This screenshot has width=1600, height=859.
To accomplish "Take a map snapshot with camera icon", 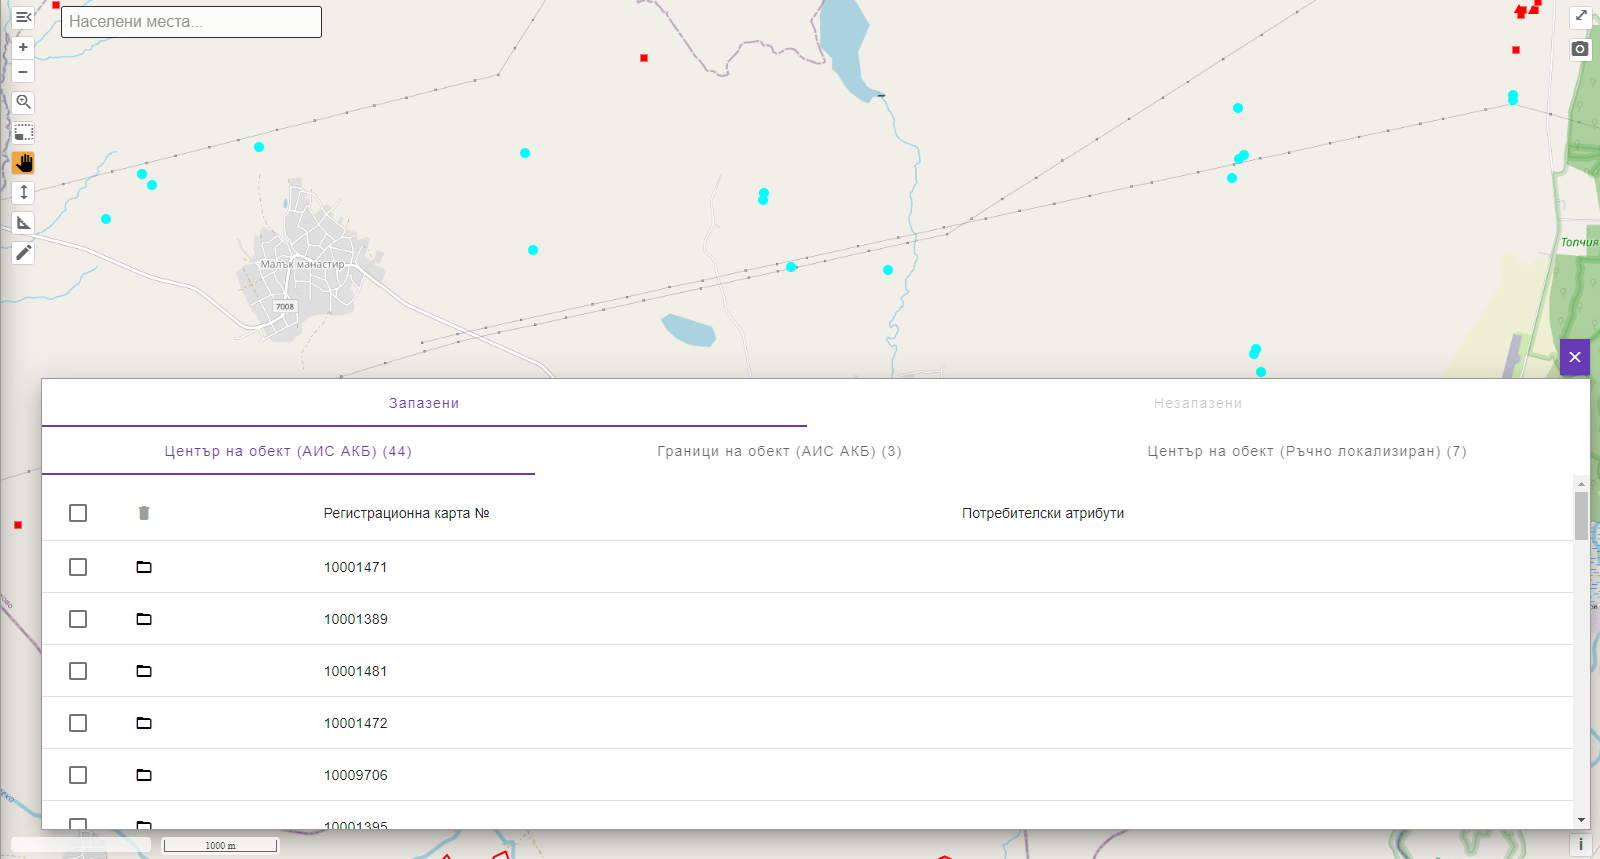I will point(1581,49).
